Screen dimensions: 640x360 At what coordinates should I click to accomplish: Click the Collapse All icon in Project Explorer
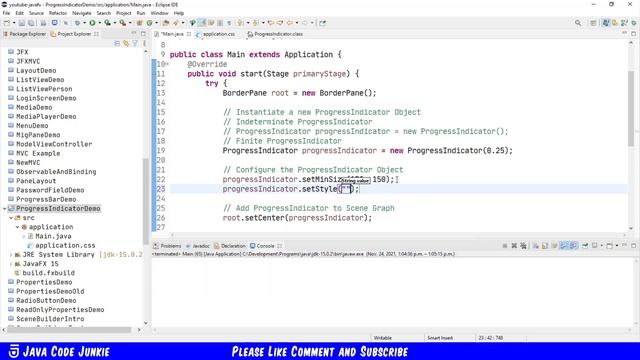(x=117, y=43)
